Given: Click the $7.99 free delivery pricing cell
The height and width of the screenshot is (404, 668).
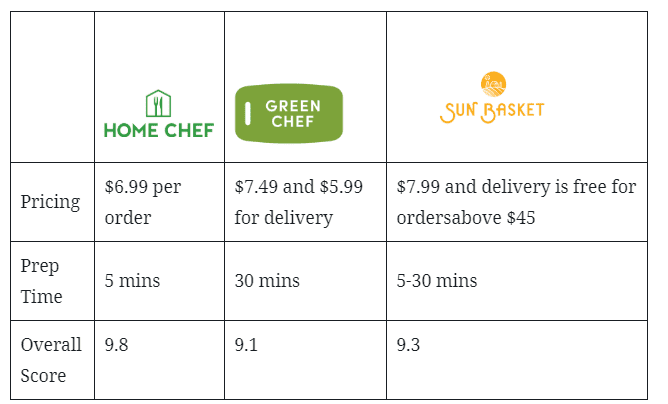Looking at the screenshot, I should tap(517, 202).
